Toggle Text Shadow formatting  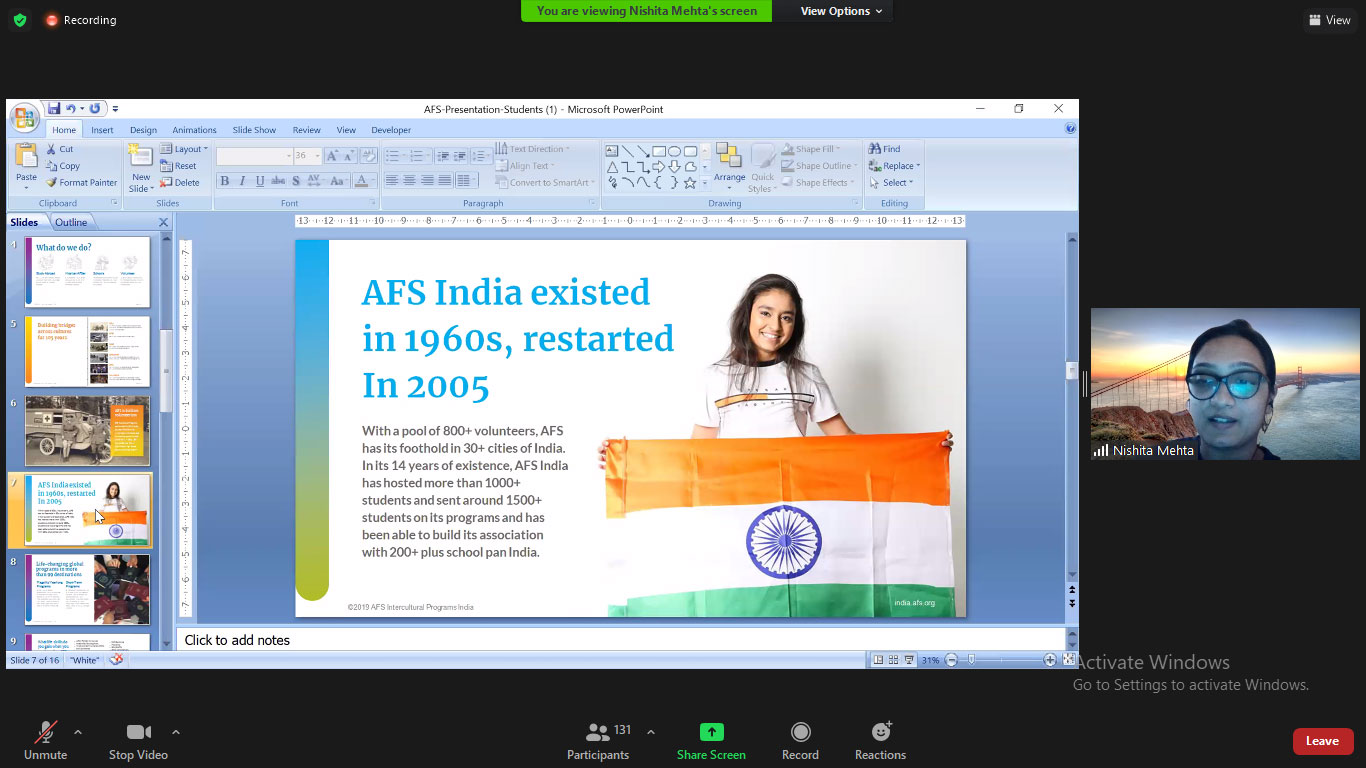296,181
